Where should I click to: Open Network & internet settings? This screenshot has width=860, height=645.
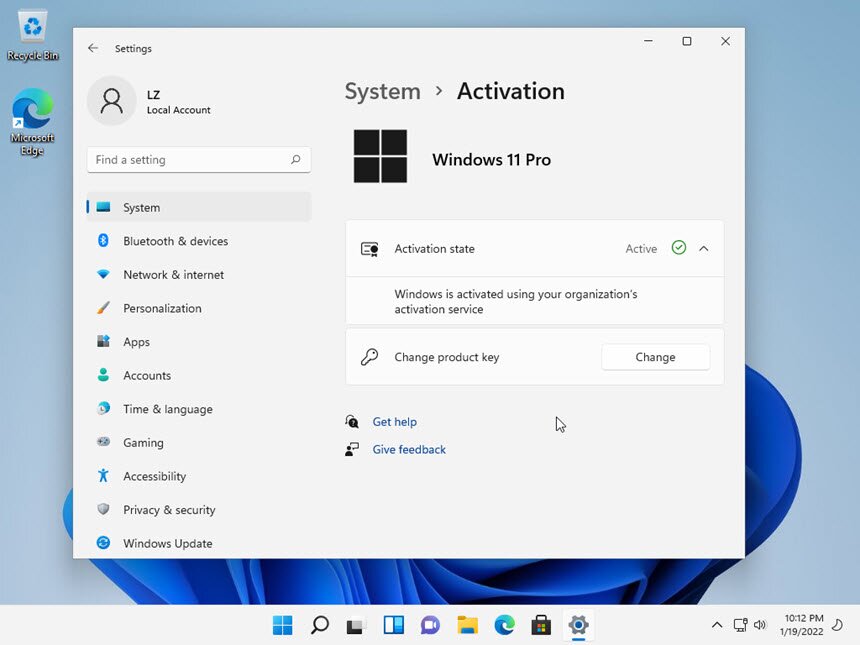pos(199,274)
